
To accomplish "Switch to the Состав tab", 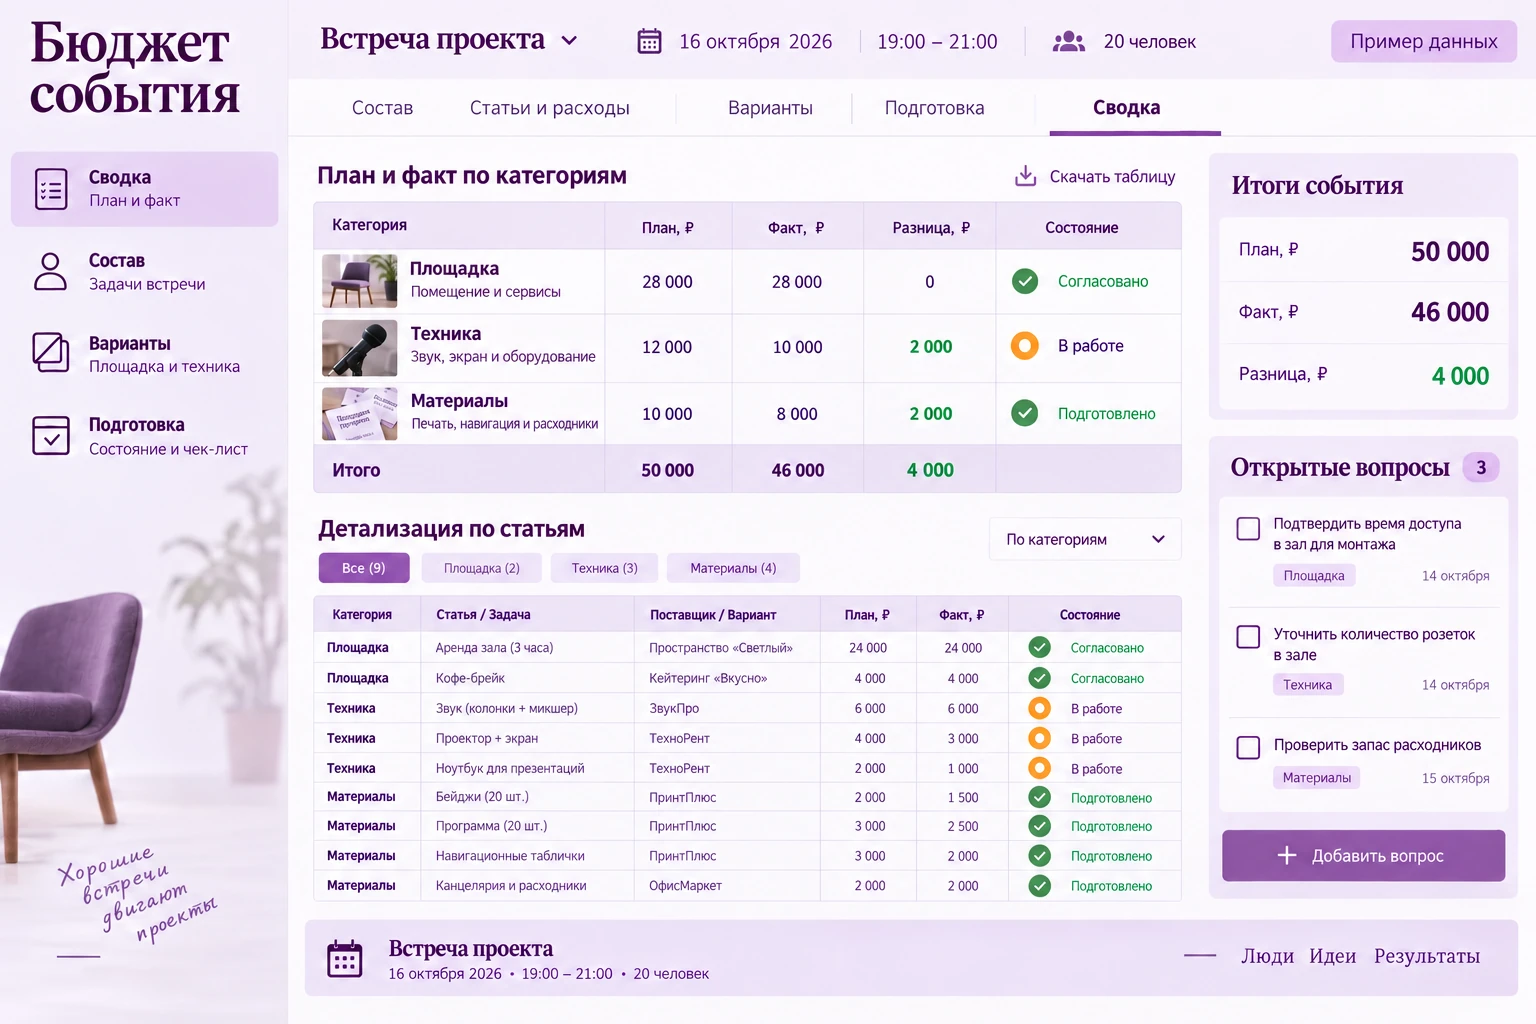I will pyautogui.click(x=382, y=108).
